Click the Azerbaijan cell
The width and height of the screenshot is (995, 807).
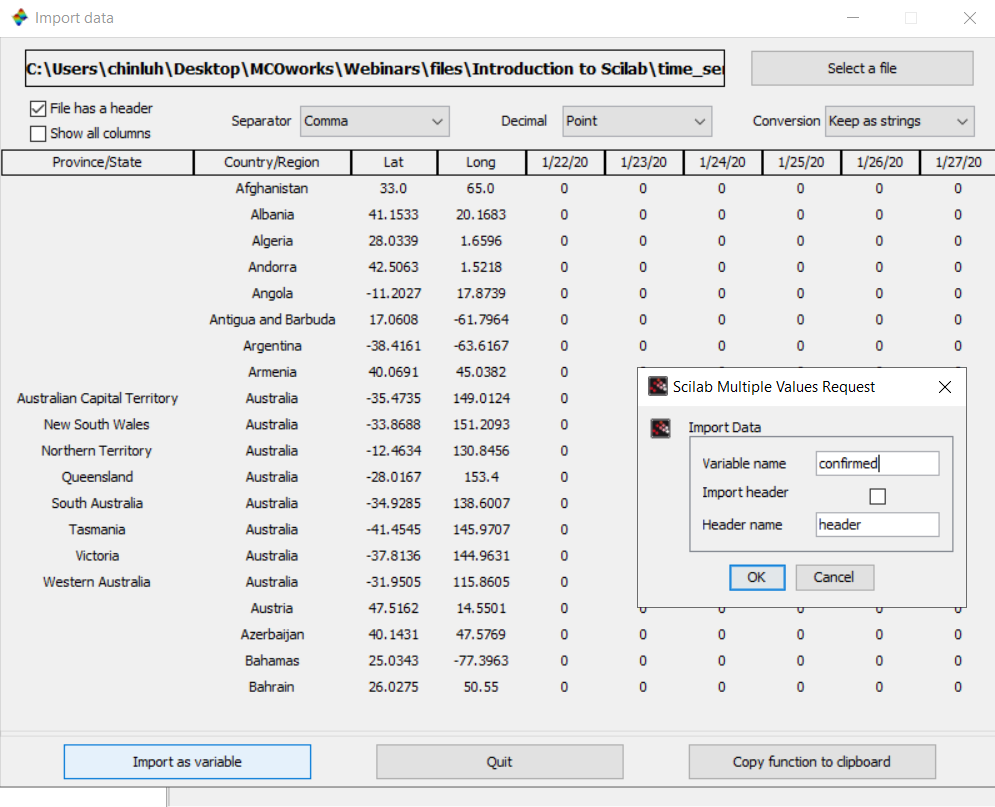(272, 634)
